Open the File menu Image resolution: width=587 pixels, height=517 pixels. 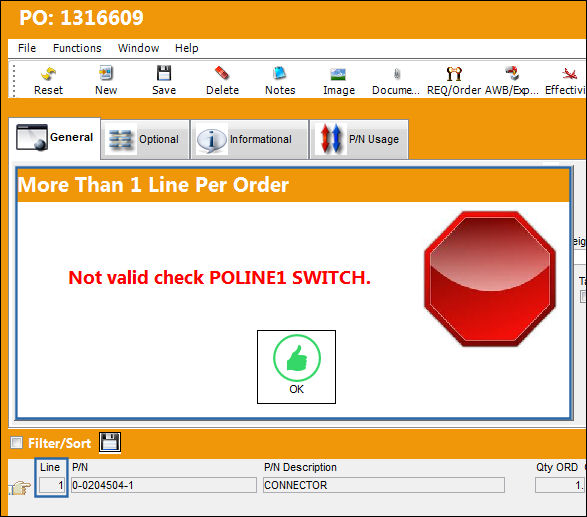(27, 48)
